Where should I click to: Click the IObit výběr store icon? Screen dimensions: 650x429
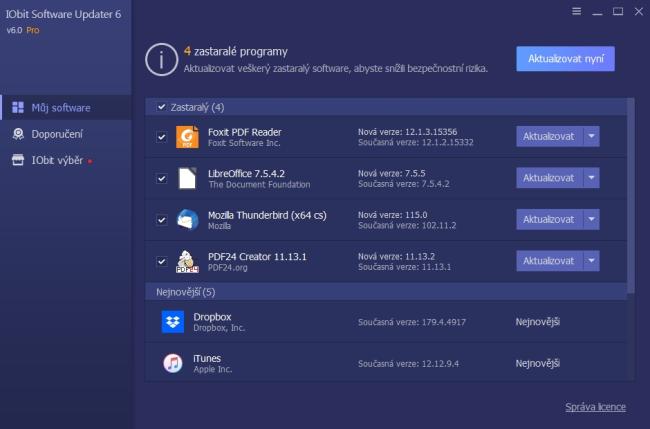18,160
